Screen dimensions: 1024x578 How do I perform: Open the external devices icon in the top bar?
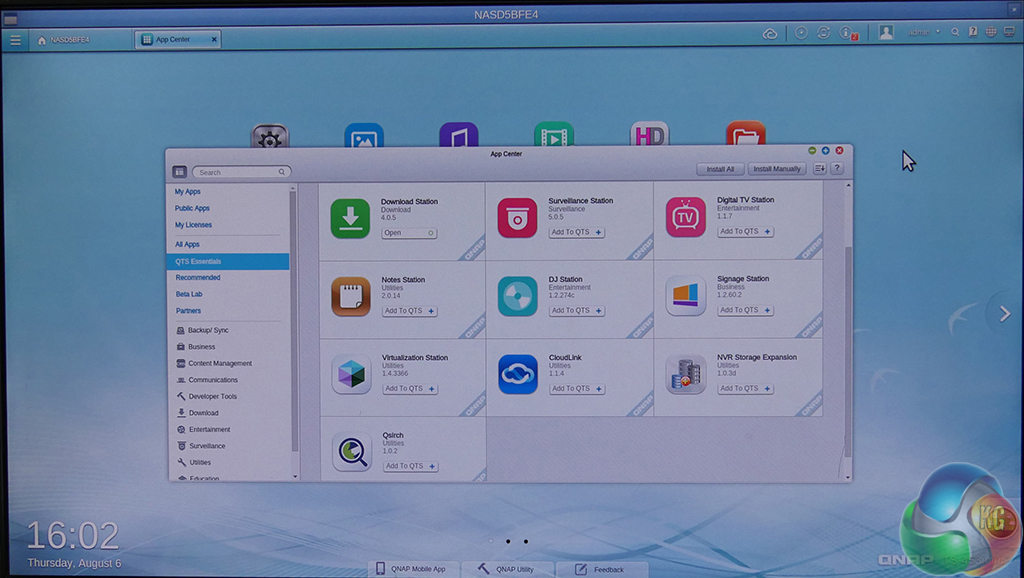pos(824,33)
